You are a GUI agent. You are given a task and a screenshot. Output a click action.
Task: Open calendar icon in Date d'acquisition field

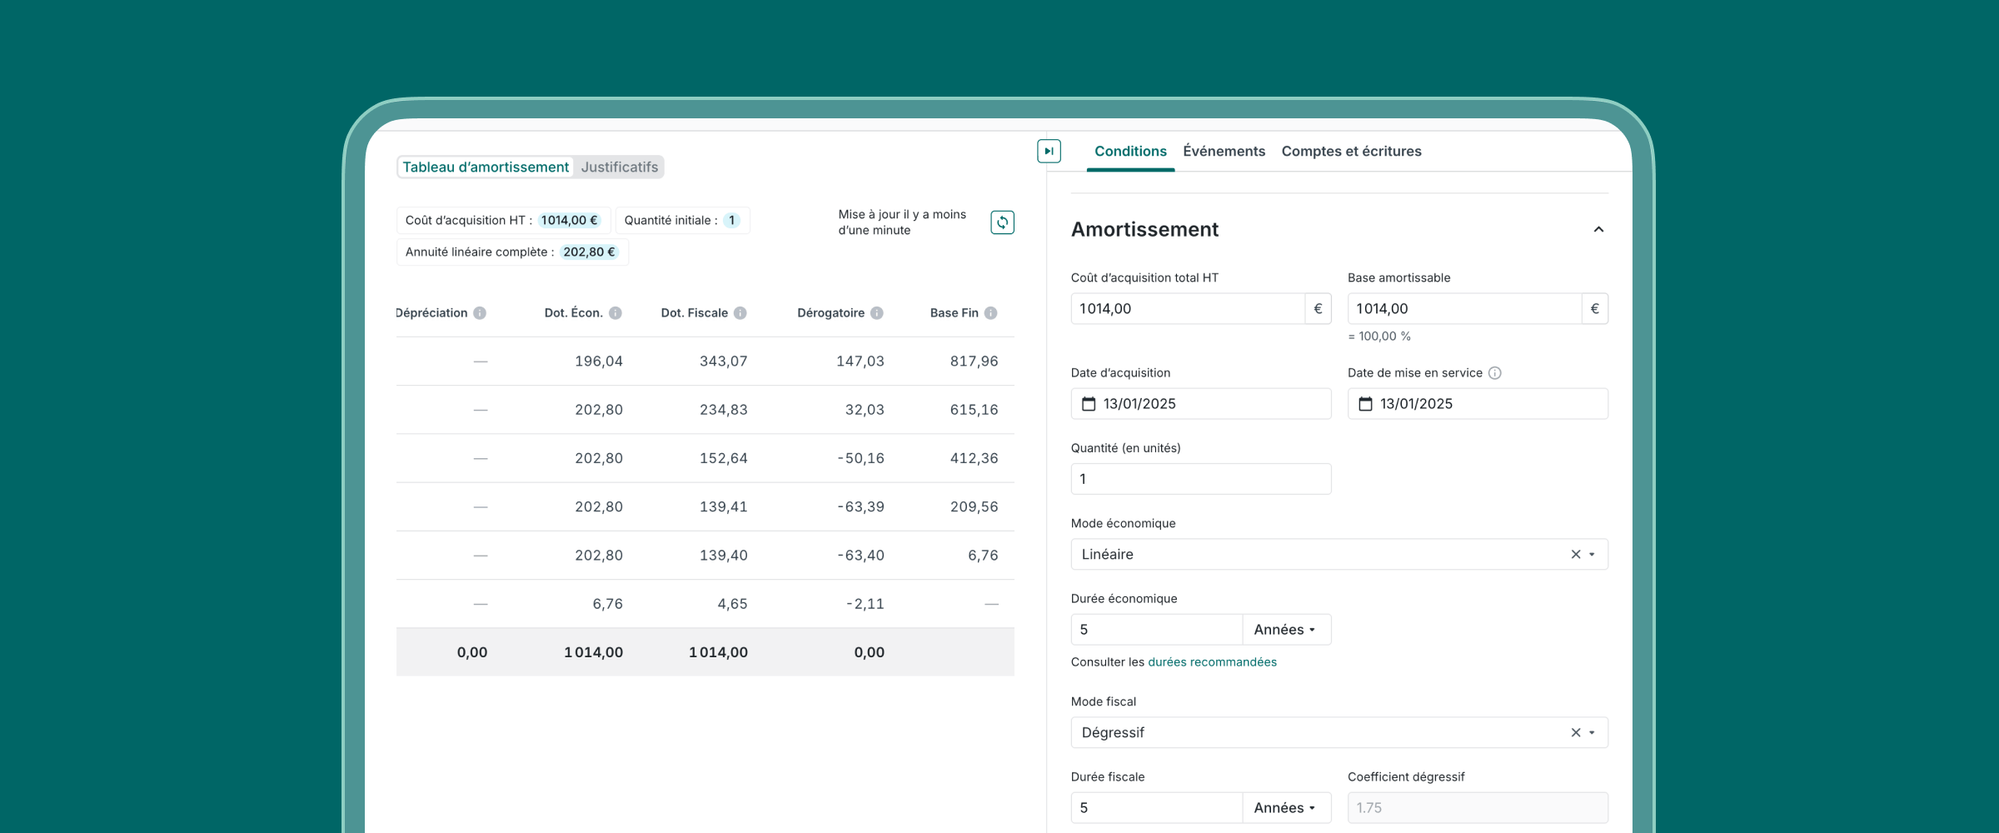pyautogui.click(x=1088, y=404)
